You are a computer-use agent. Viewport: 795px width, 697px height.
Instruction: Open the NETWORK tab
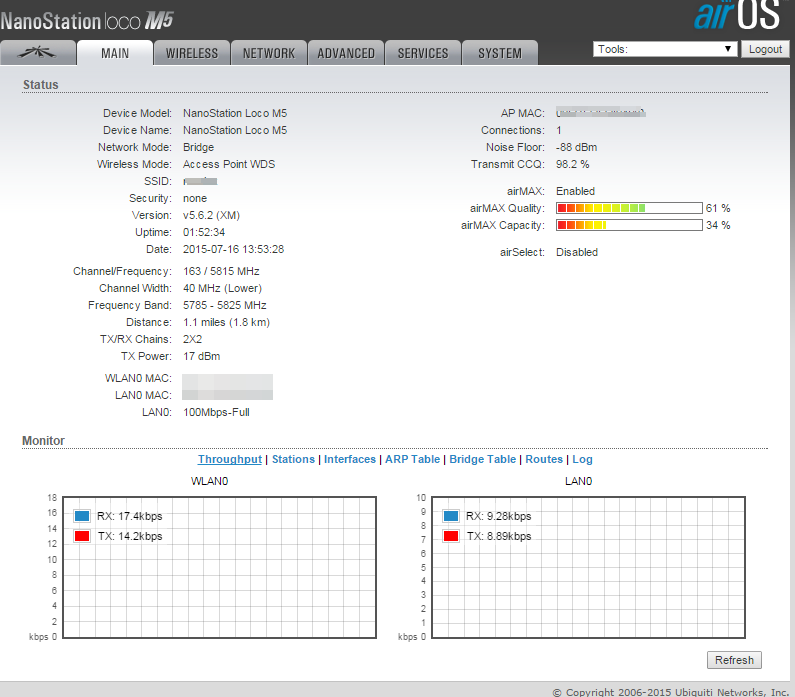click(269, 53)
